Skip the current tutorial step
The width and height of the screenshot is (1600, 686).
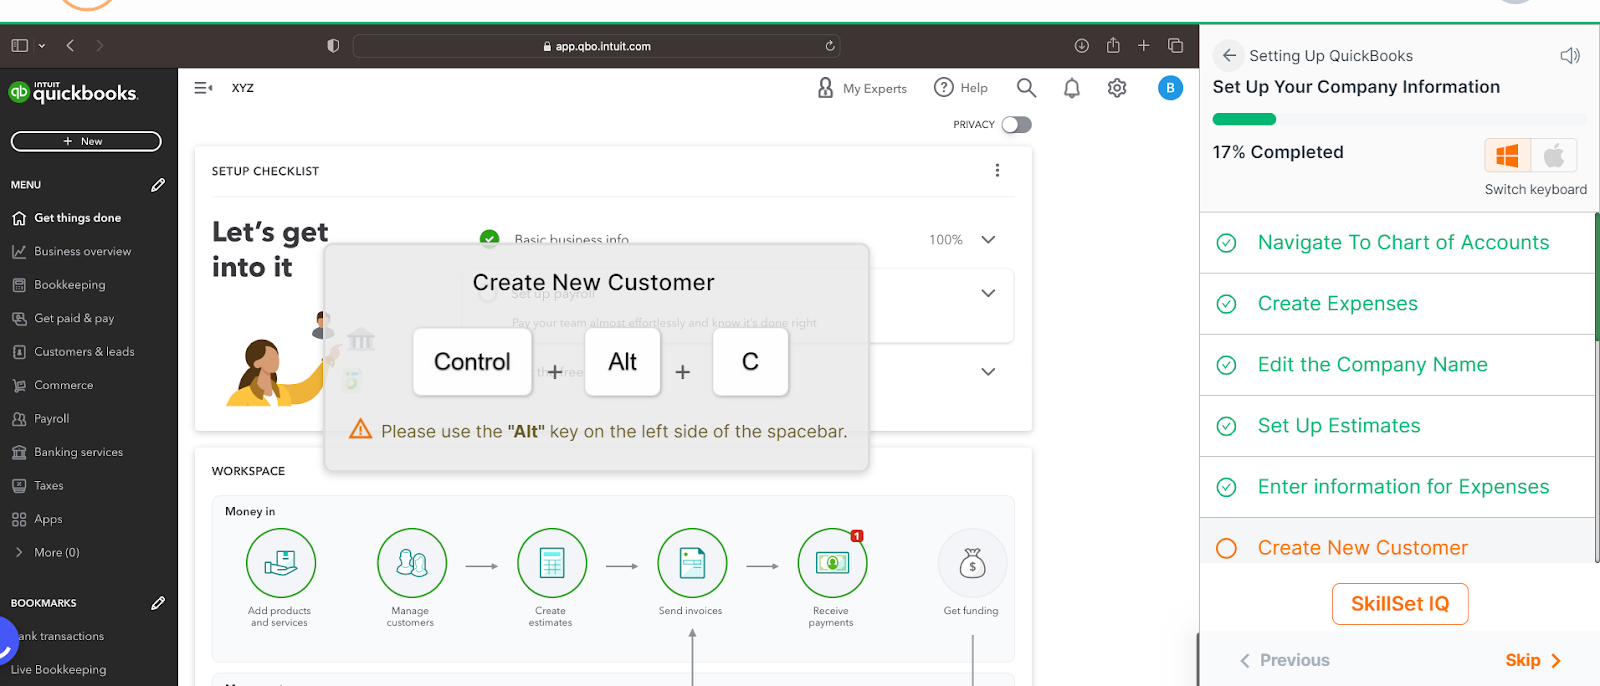point(1533,660)
